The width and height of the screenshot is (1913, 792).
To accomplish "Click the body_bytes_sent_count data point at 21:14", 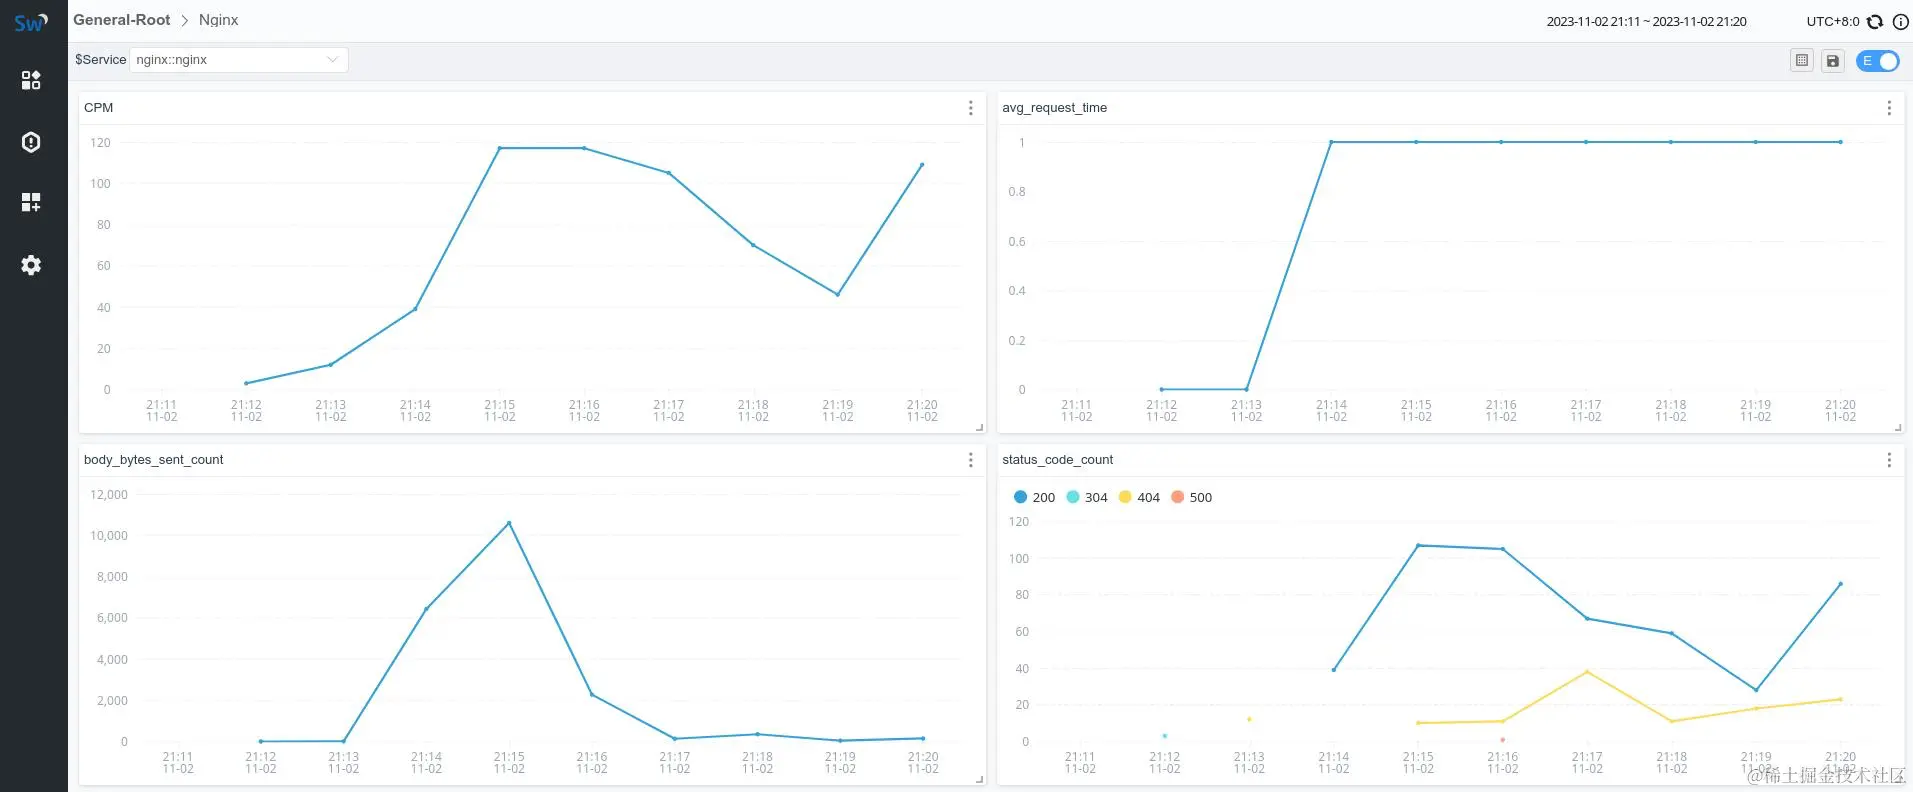I will click(426, 608).
